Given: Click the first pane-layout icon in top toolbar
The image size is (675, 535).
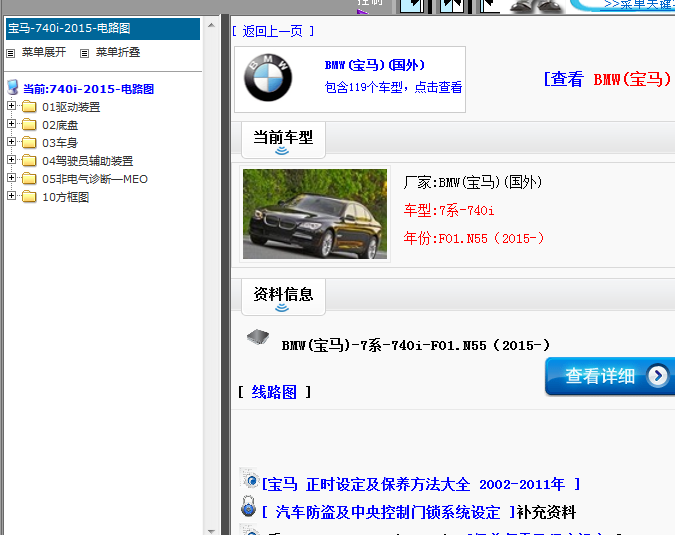Looking at the screenshot, I should click(412, 6).
